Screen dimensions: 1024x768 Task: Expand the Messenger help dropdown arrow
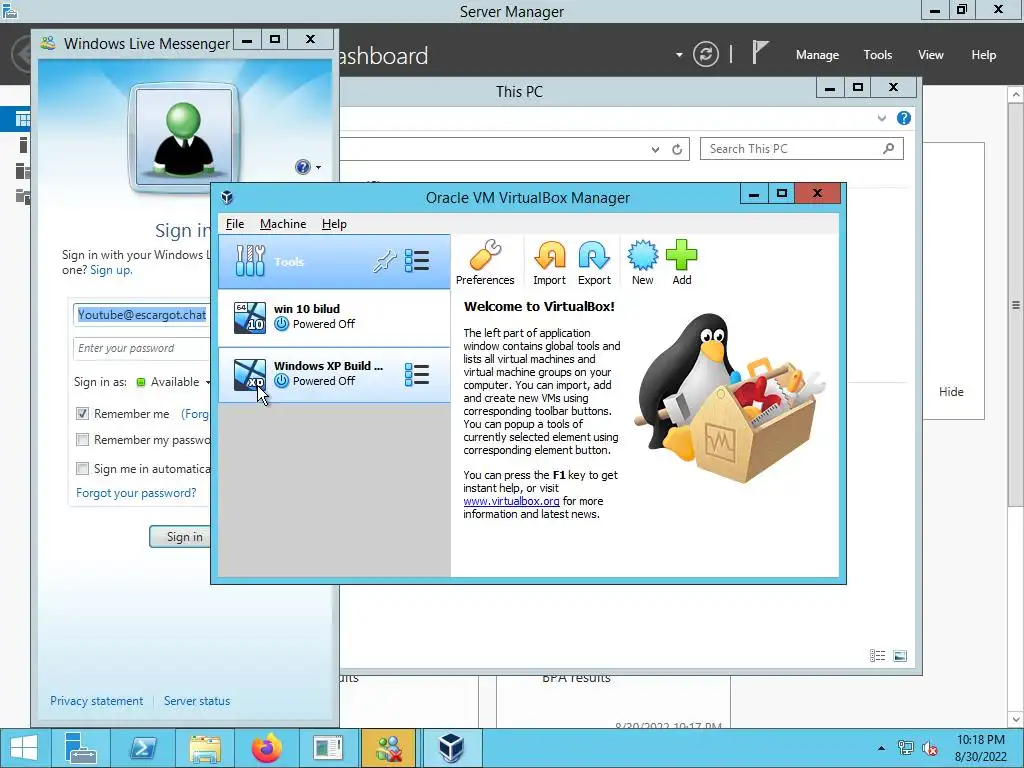point(318,167)
